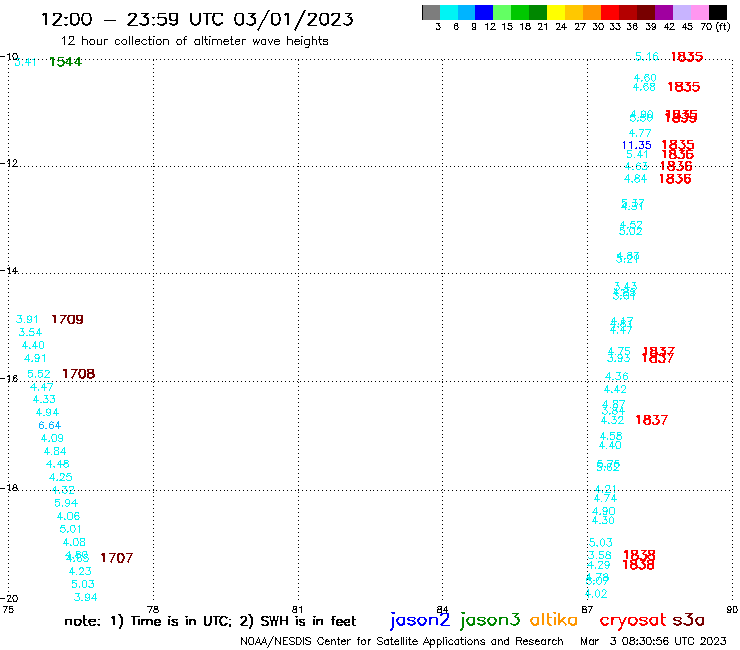The height and width of the screenshot is (650, 740).
Task: Click the 4.02 wave height value
Action: [x=596, y=594]
